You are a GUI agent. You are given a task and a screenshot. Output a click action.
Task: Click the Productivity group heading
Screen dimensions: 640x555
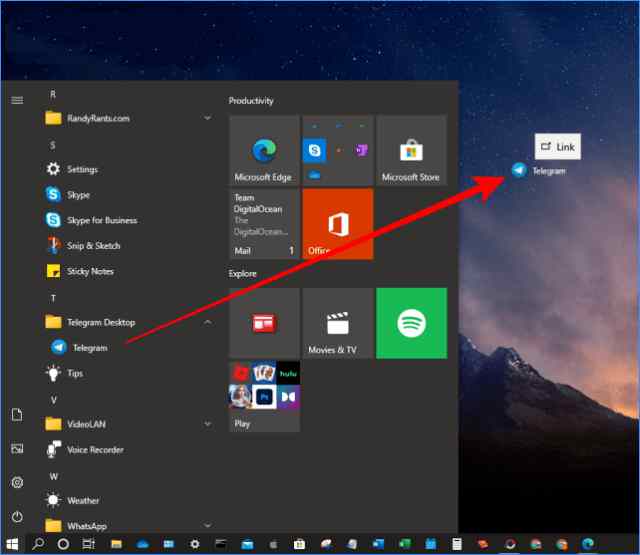click(251, 100)
